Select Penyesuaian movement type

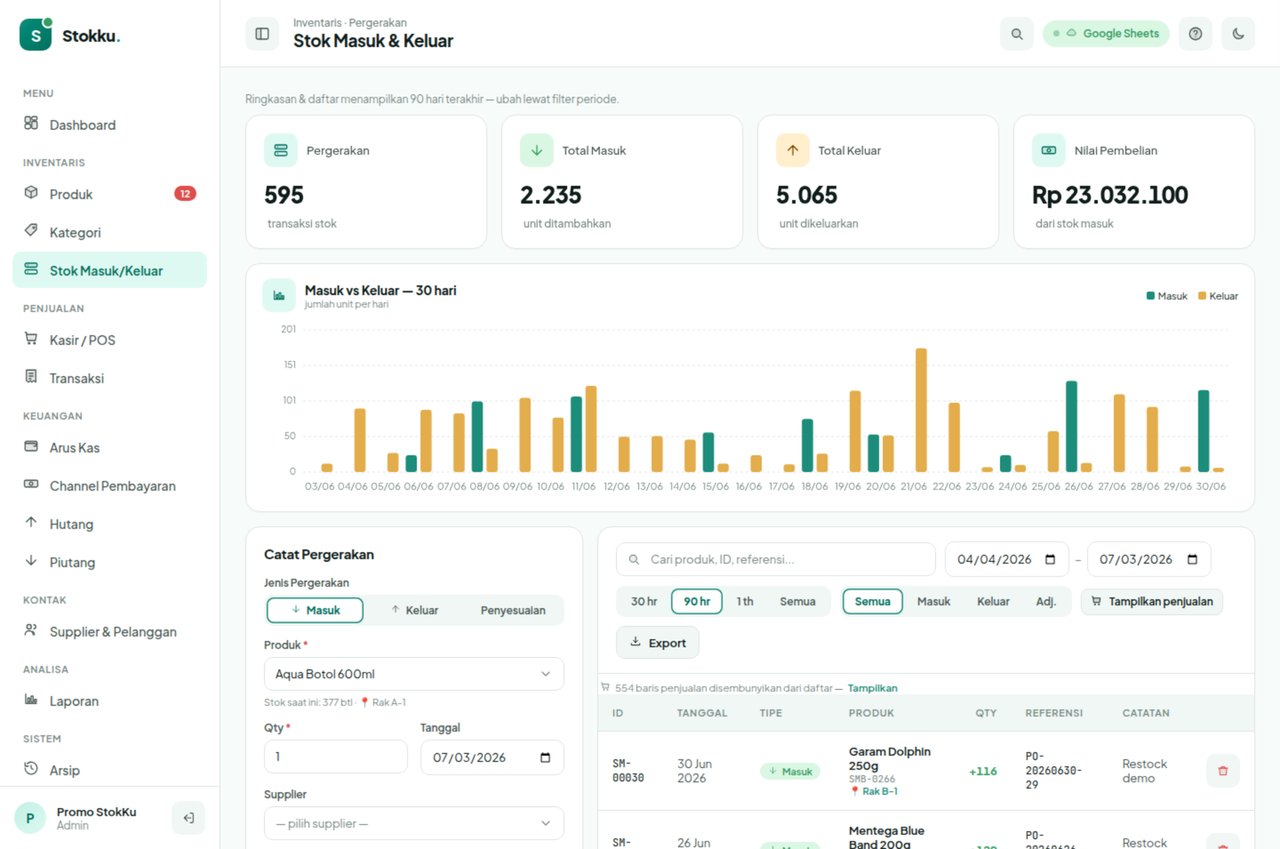coord(513,610)
